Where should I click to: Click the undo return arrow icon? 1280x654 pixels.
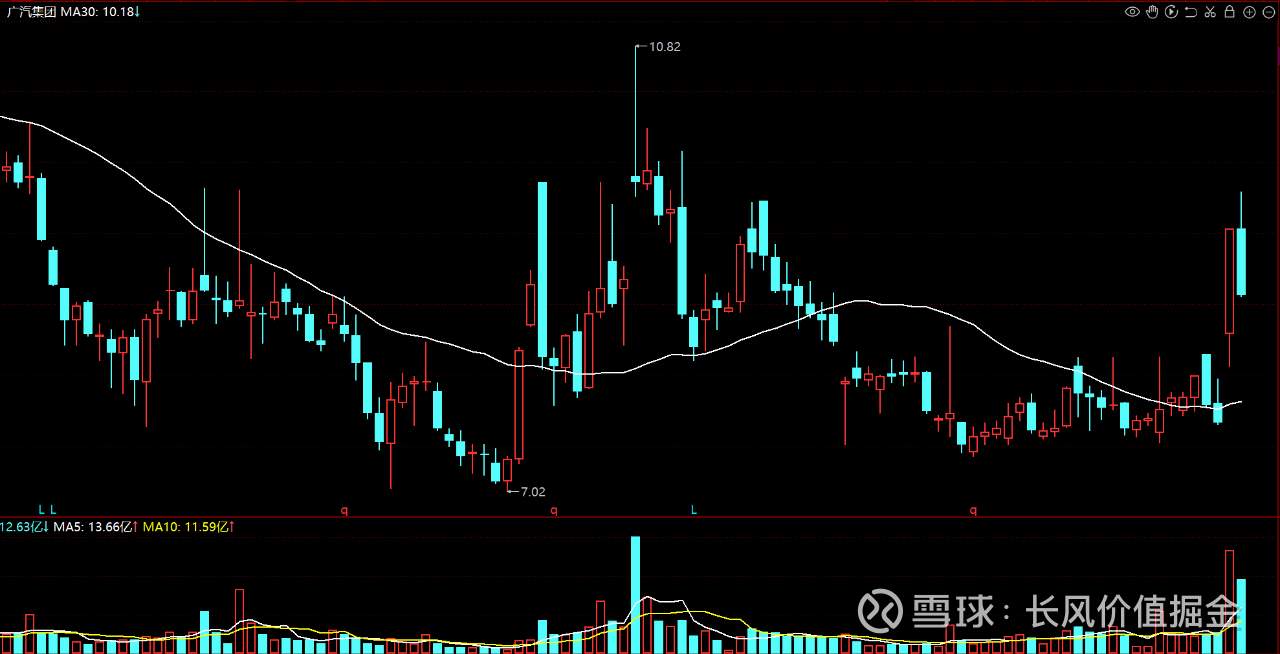tap(1191, 12)
